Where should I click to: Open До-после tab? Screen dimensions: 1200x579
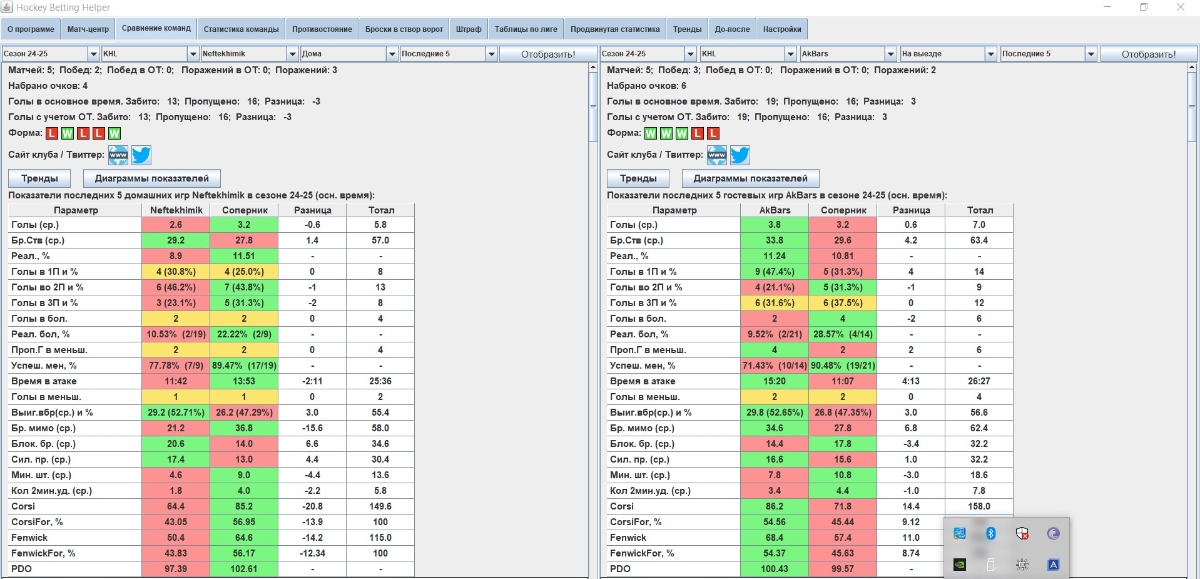[732, 29]
